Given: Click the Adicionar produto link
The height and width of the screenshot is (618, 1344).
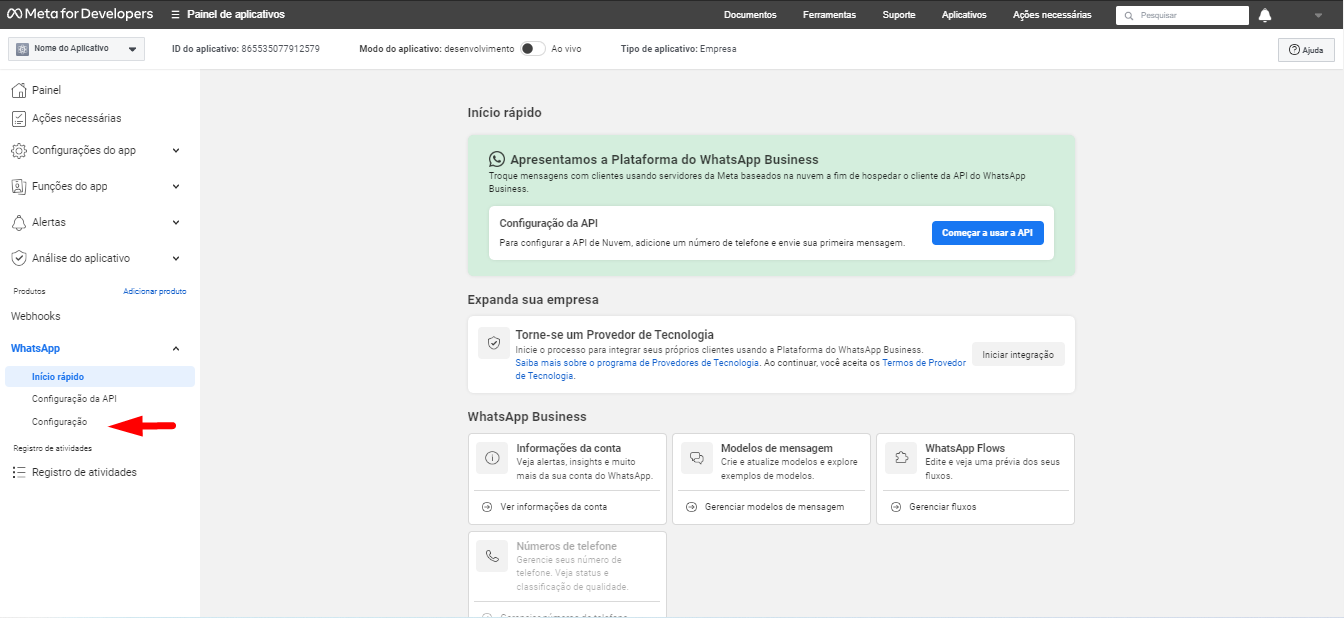Looking at the screenshot, I should click(x=154, y=291).
